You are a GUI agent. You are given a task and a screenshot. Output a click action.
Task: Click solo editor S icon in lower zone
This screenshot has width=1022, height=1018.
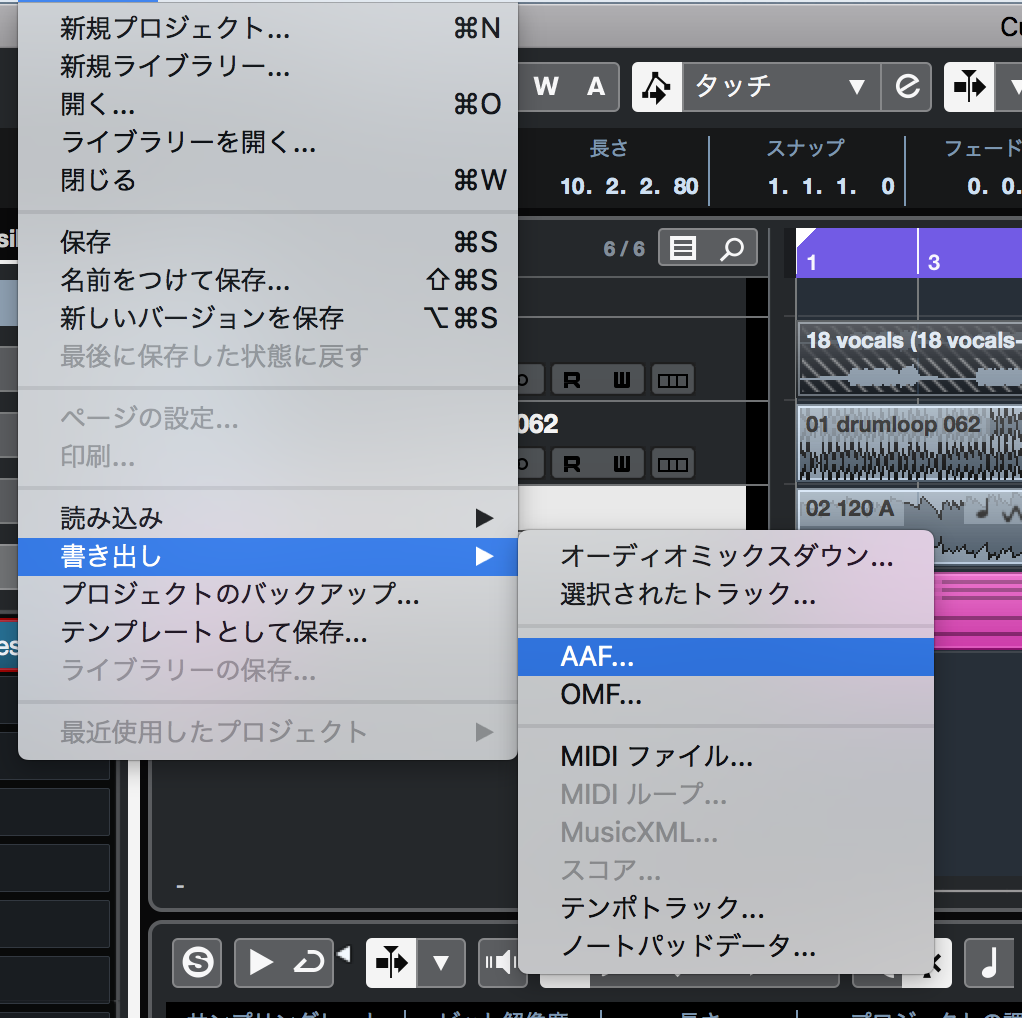pos(197,963)
